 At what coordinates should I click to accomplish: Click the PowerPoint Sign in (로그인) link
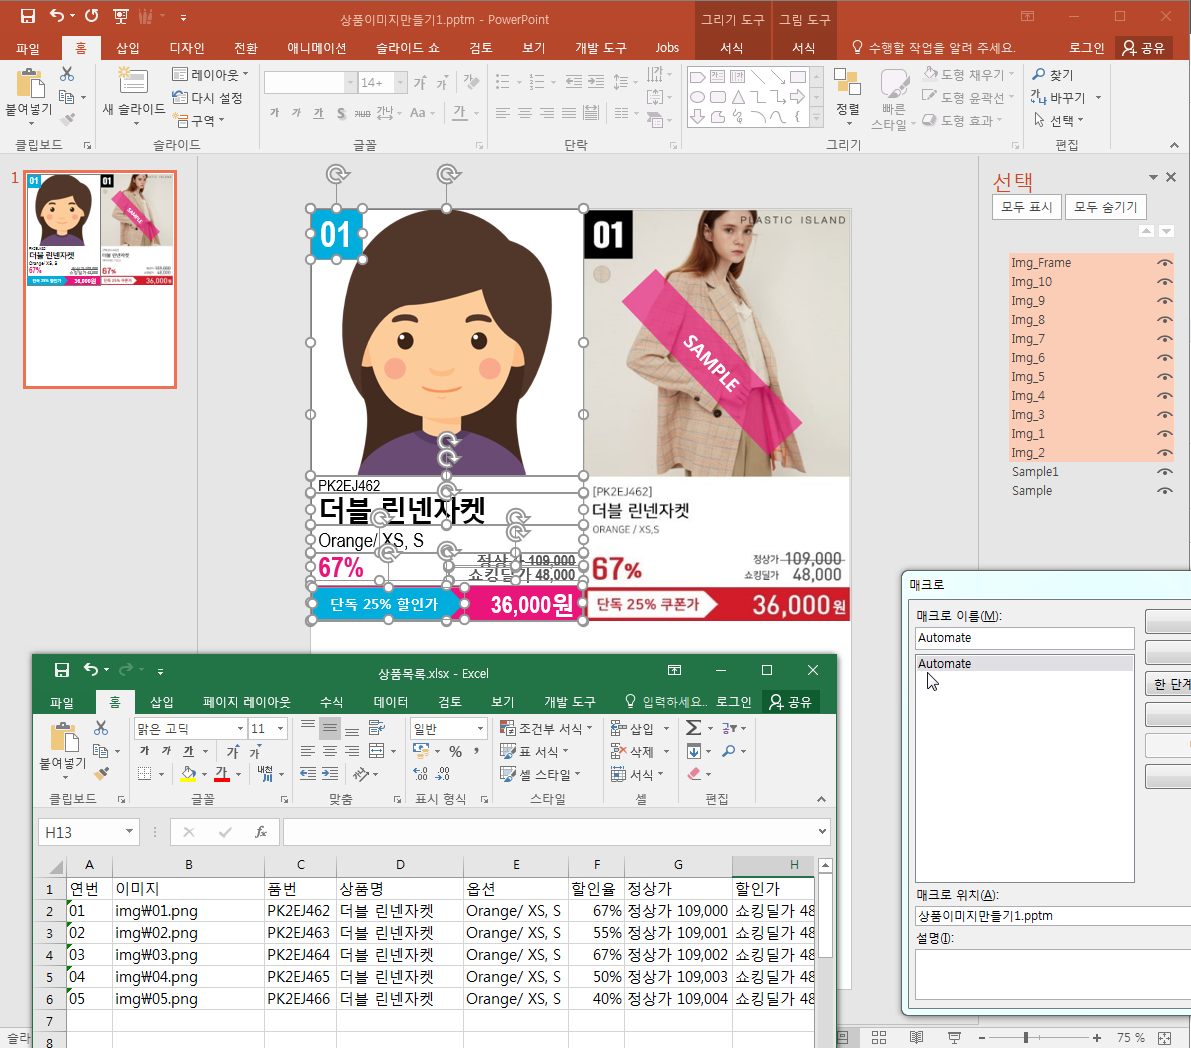[x=1086, y=48]
